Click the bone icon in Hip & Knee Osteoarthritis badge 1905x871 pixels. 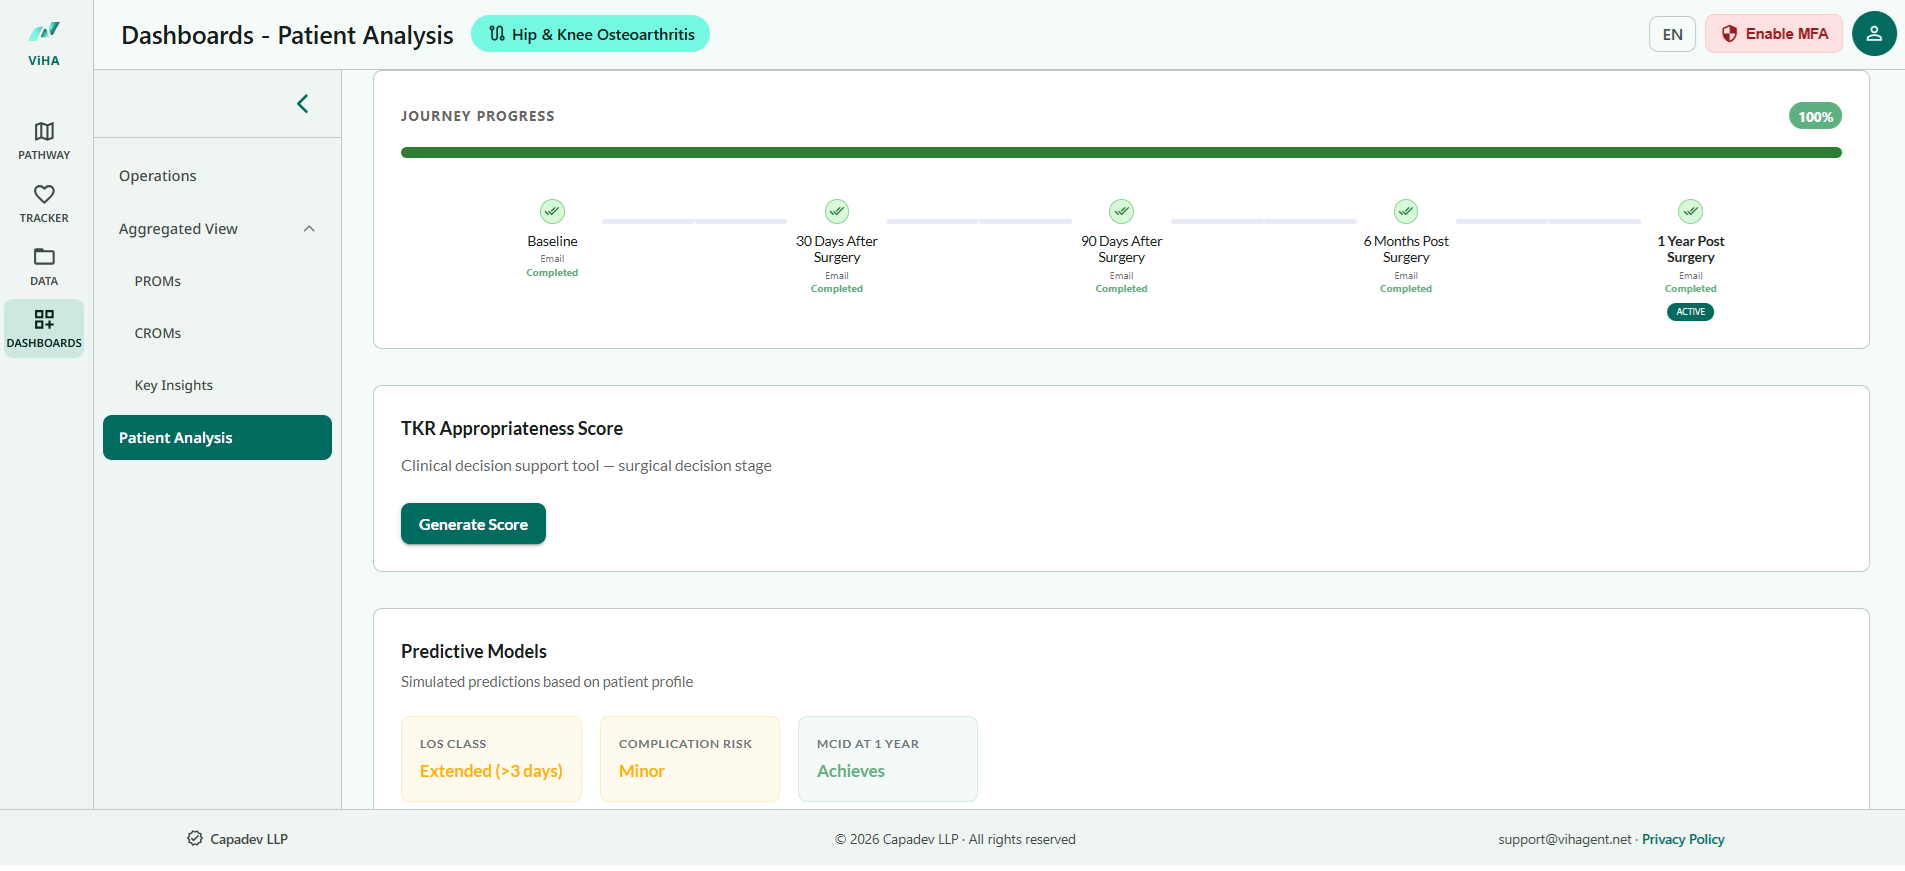tap(497, 34)
